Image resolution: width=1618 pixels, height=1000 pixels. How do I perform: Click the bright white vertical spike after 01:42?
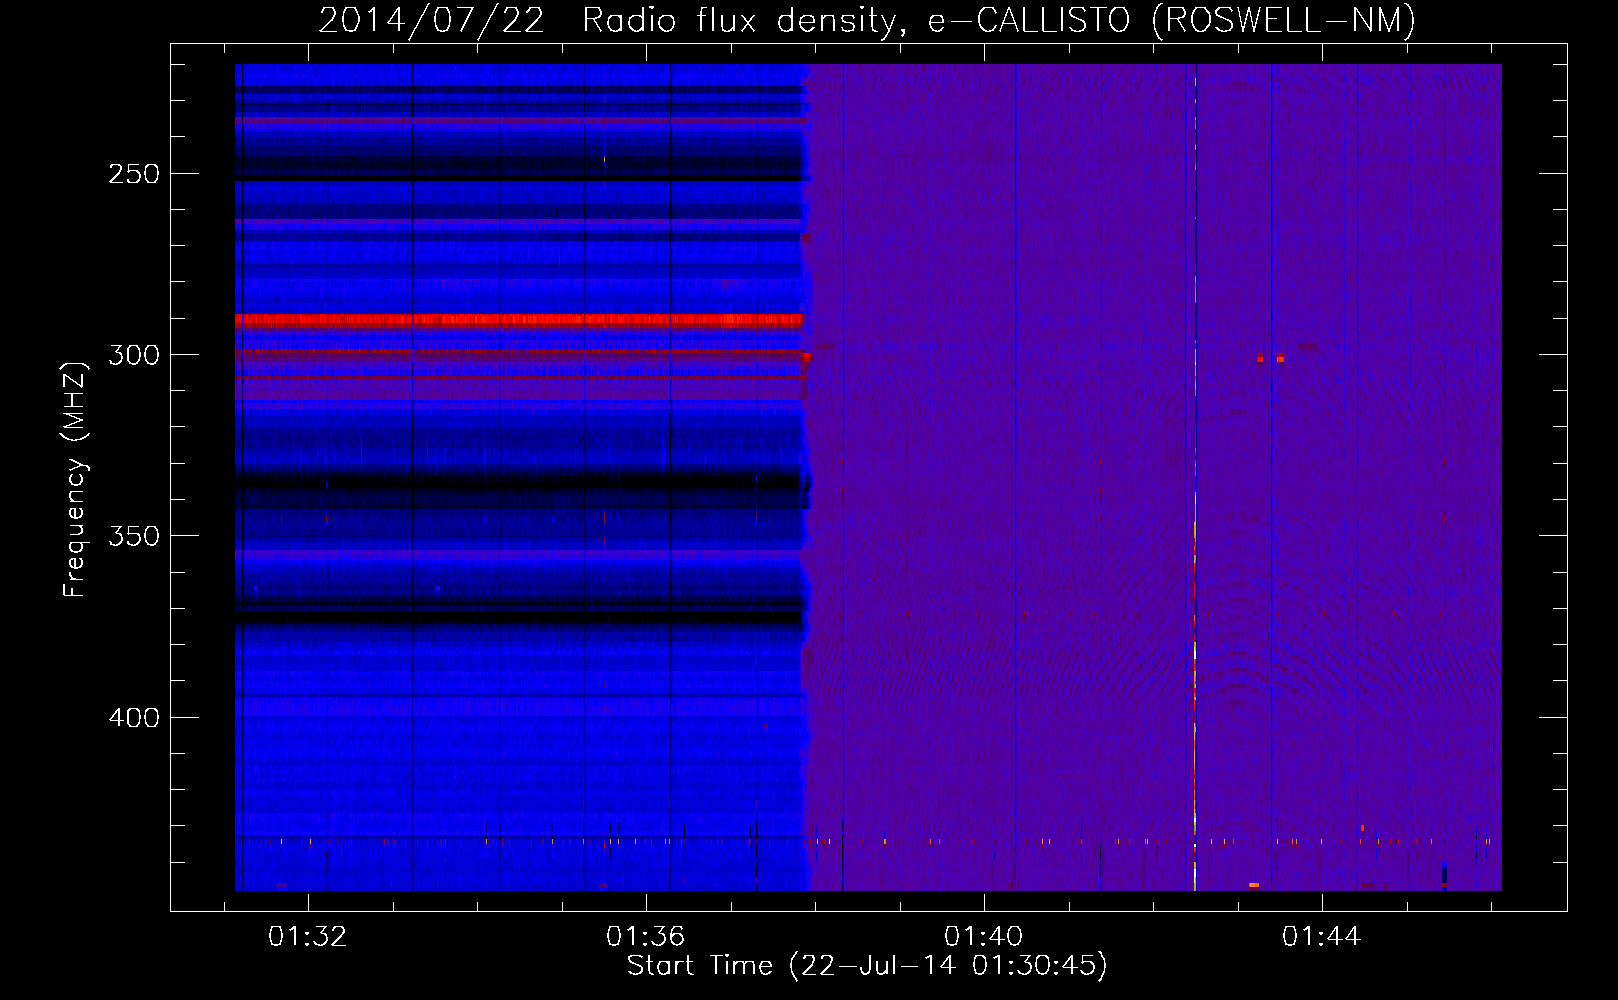1195,478
